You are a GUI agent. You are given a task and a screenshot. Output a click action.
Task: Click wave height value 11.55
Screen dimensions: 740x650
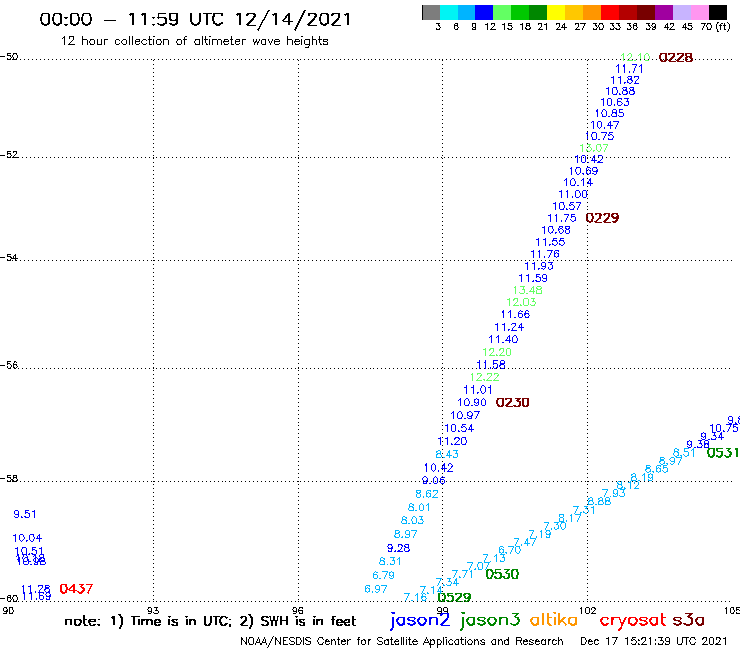(x=550, y=242)
